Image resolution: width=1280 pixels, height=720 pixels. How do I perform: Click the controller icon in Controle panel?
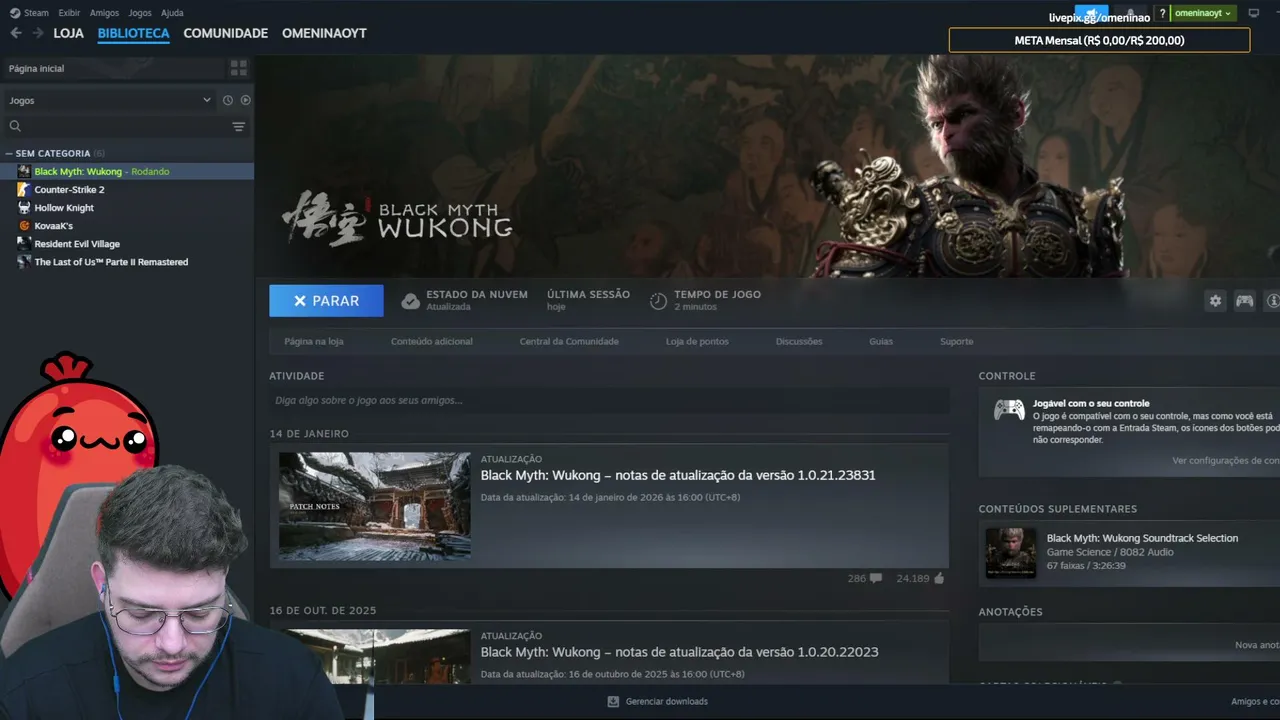(x=1009, y=410)
